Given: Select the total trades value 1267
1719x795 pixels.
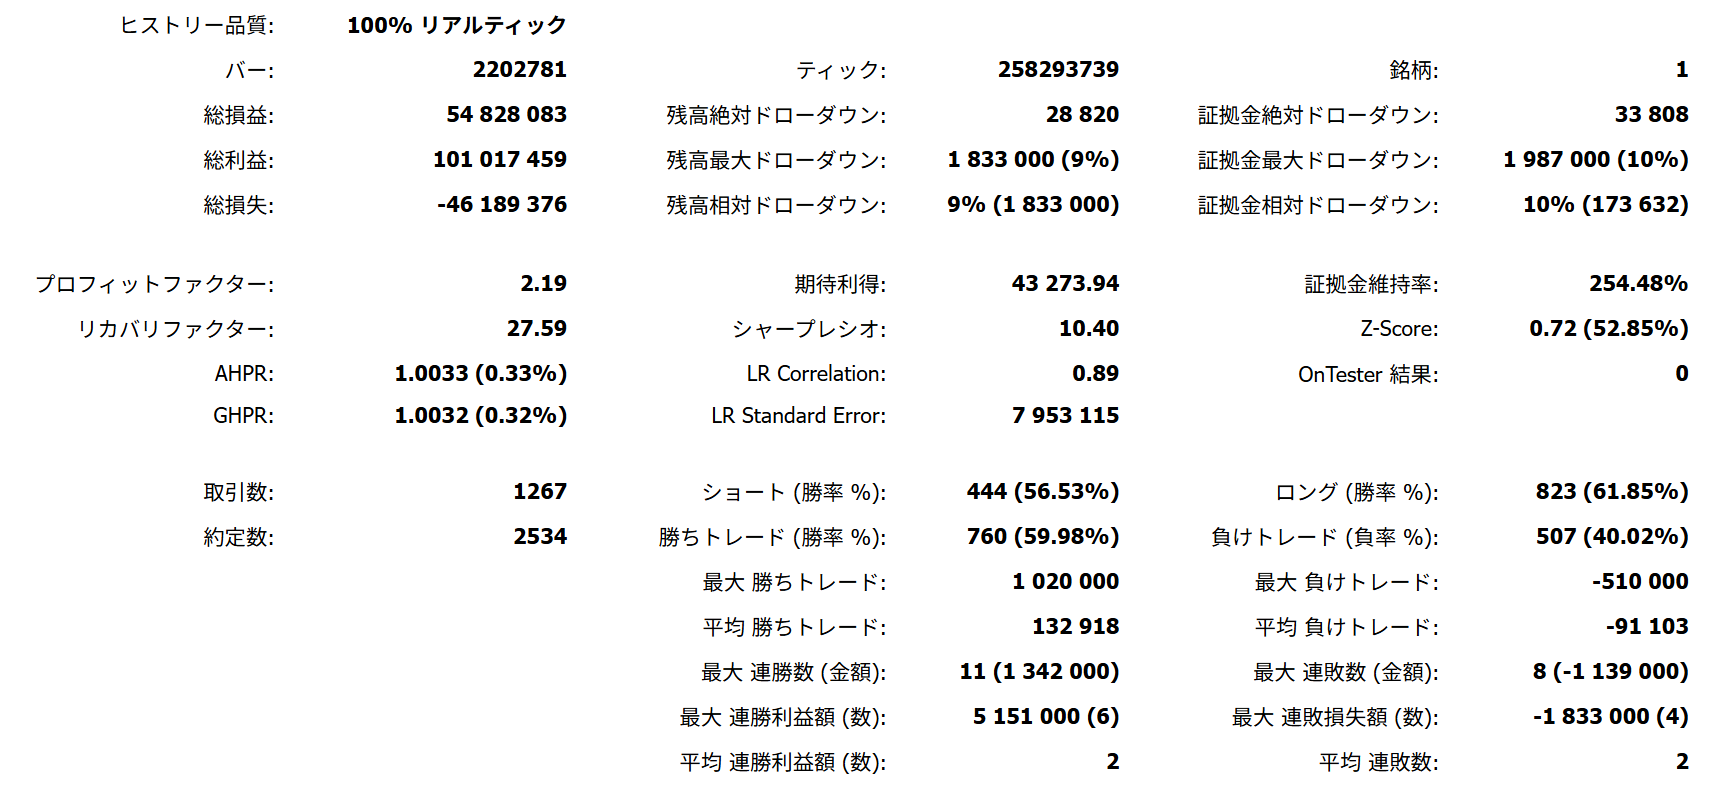Looking at the screenshot, I should tap(539, 492).
